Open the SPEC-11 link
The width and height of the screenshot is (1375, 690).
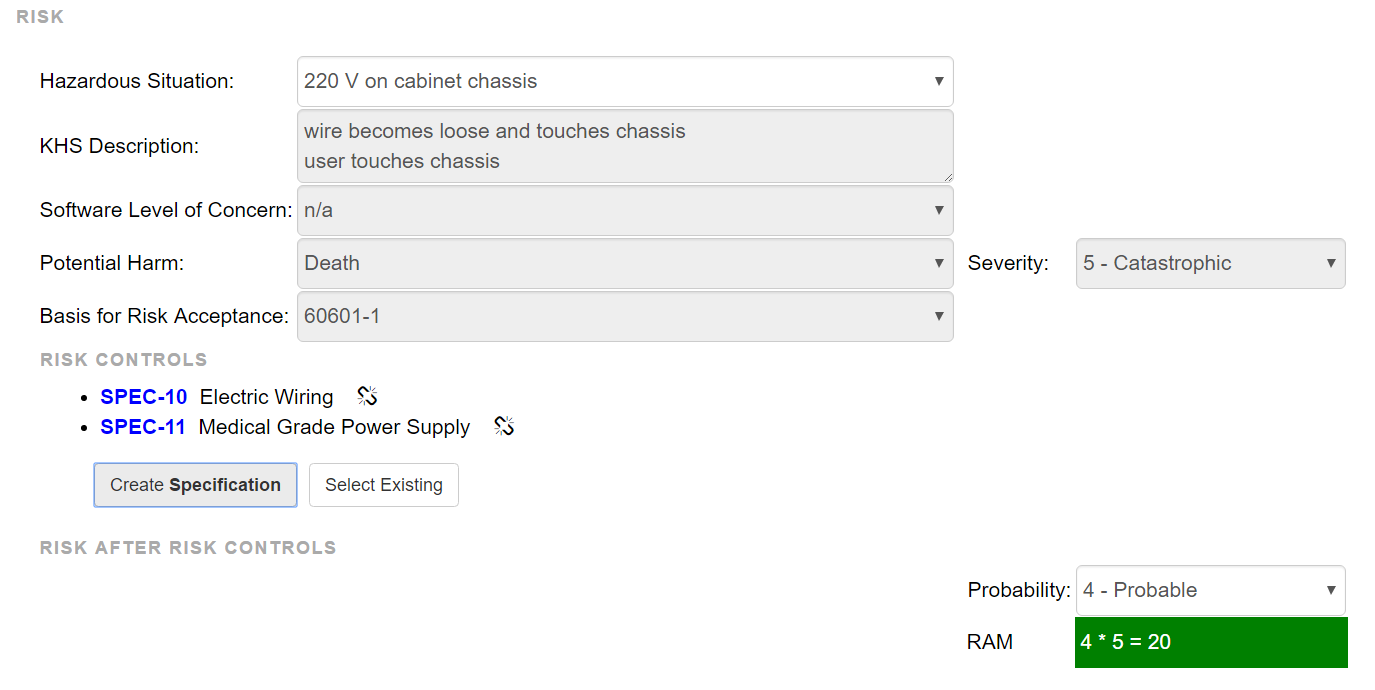(143, 427)
